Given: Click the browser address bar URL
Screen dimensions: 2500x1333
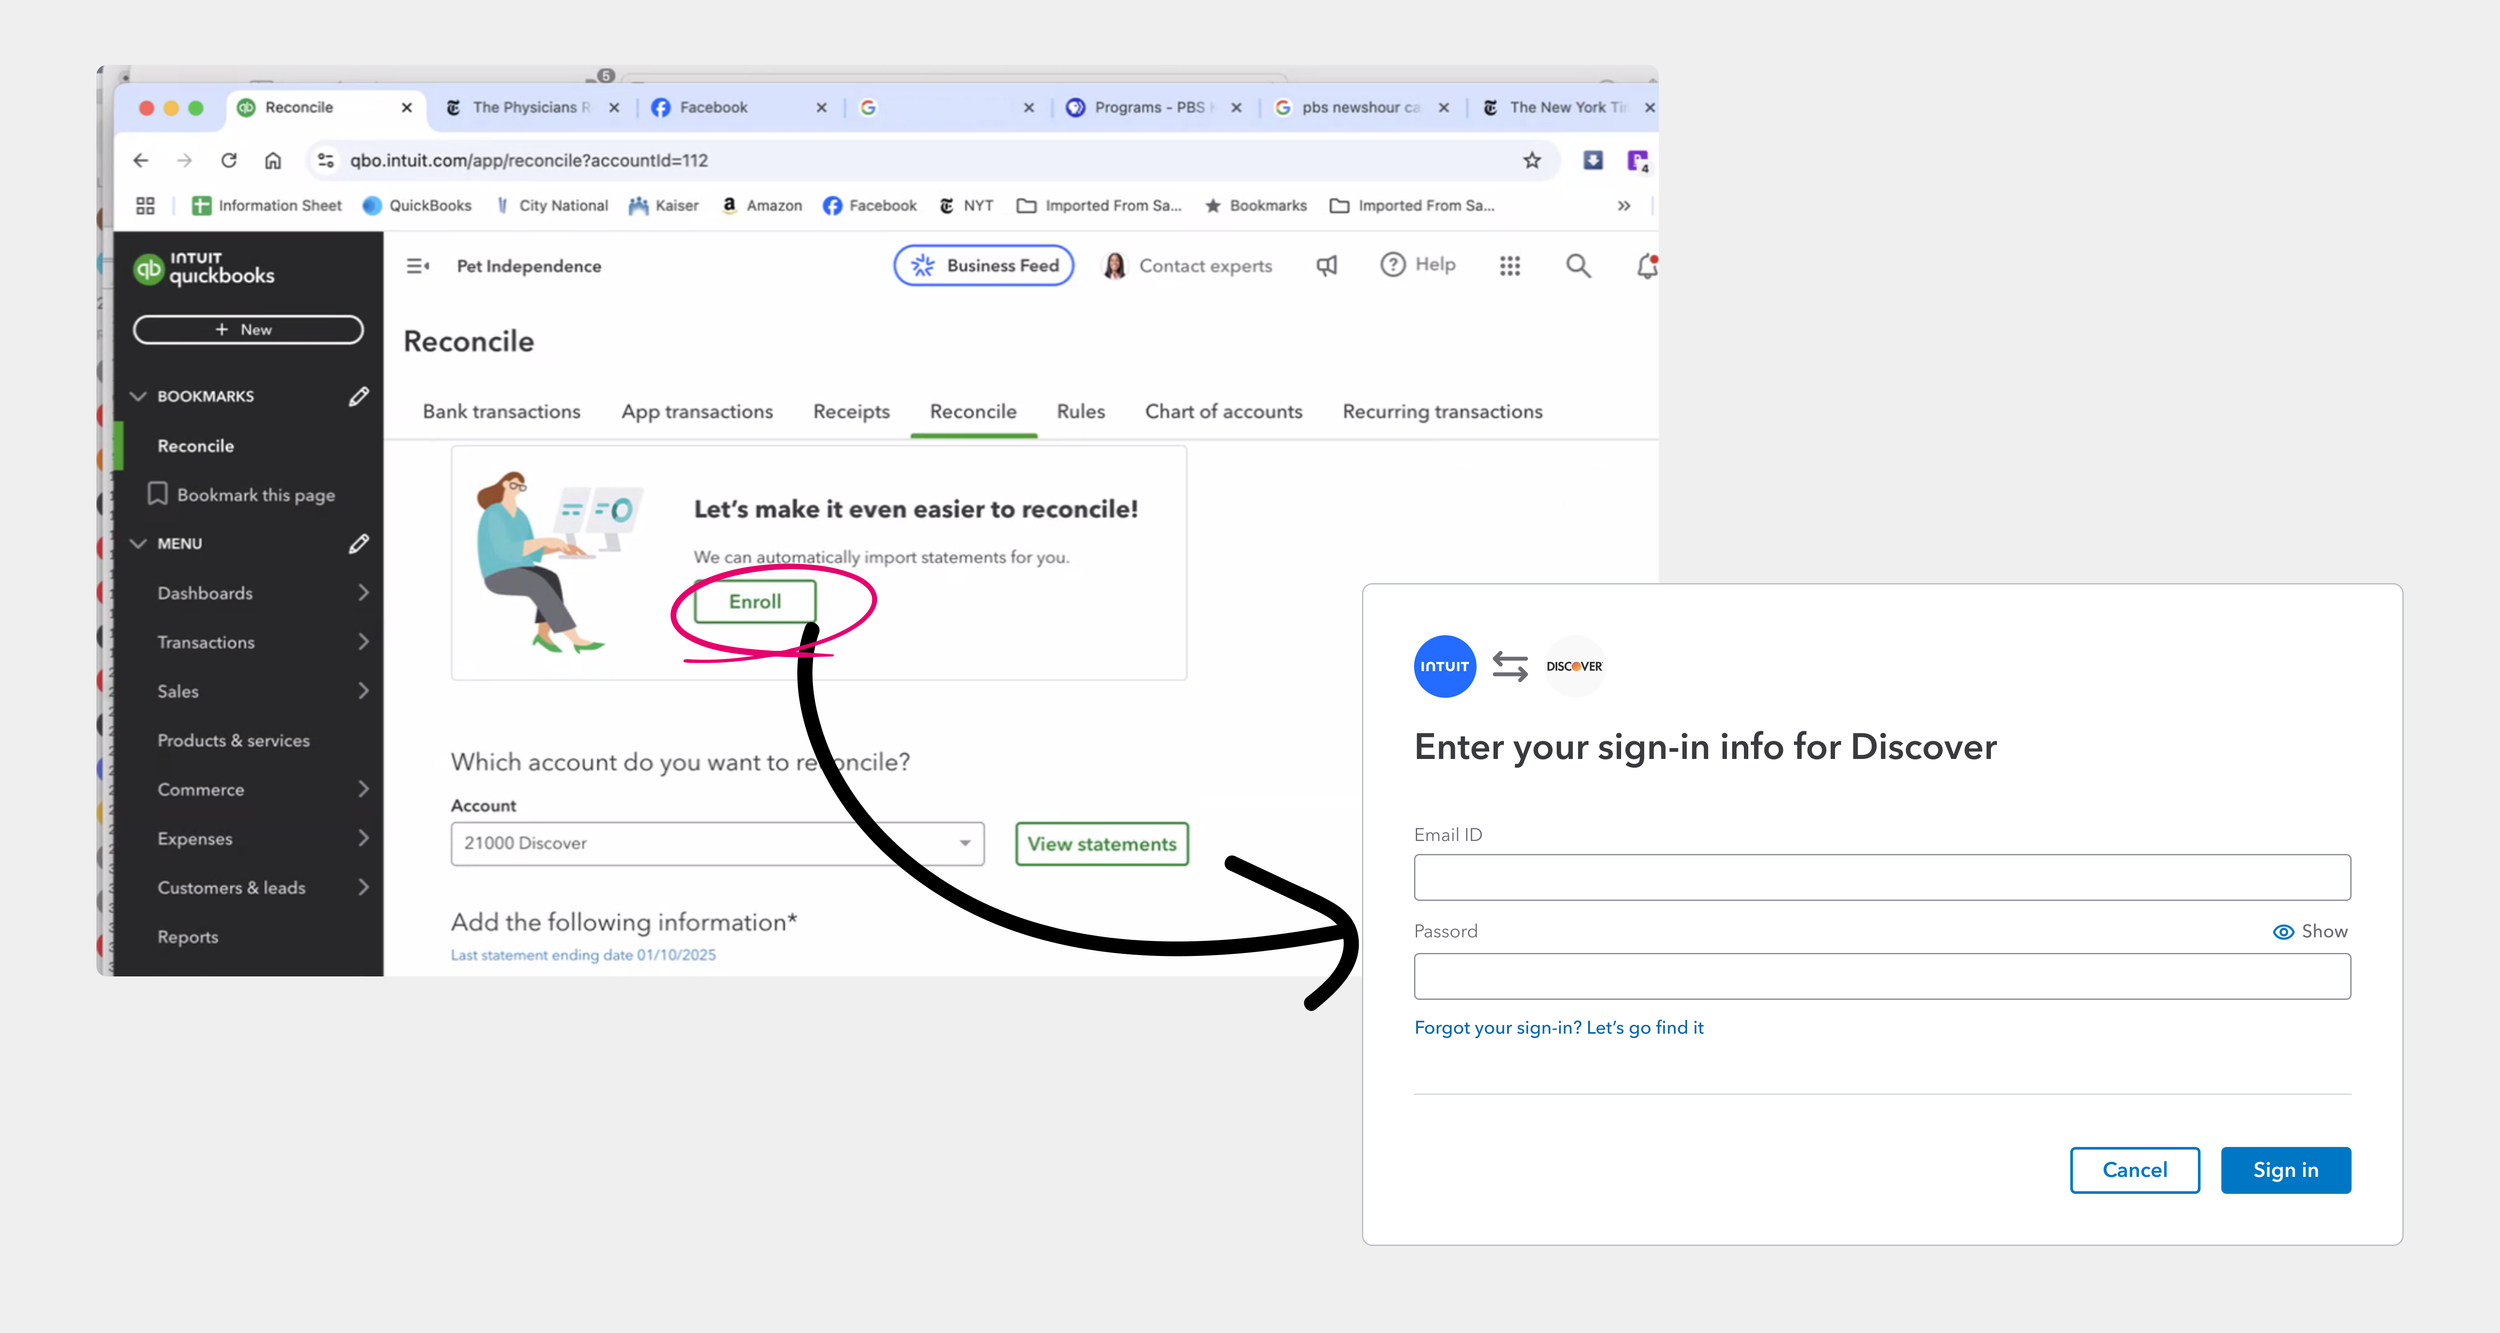Looking at the screenshot, I should click(528, 160).
